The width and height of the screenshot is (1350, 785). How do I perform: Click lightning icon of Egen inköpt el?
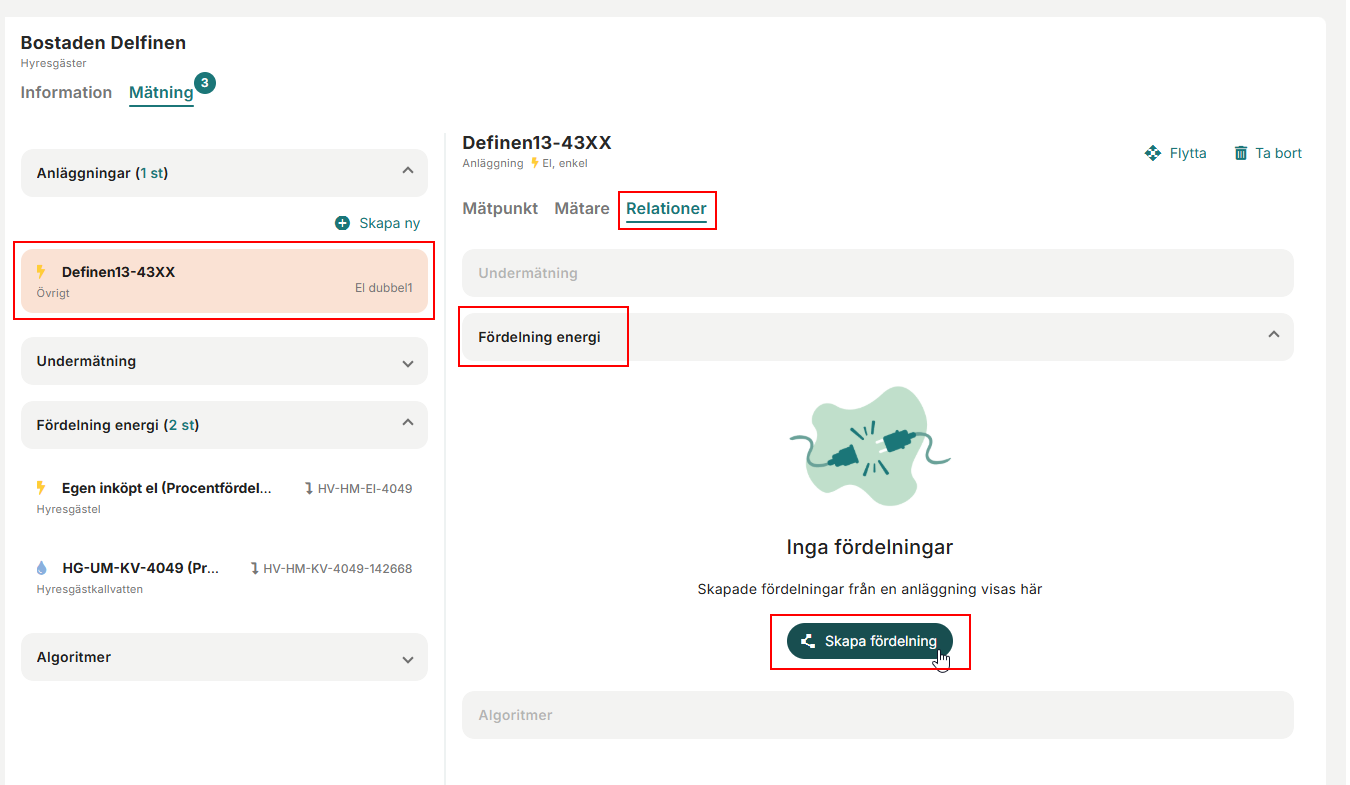click(x=41, y=488)
